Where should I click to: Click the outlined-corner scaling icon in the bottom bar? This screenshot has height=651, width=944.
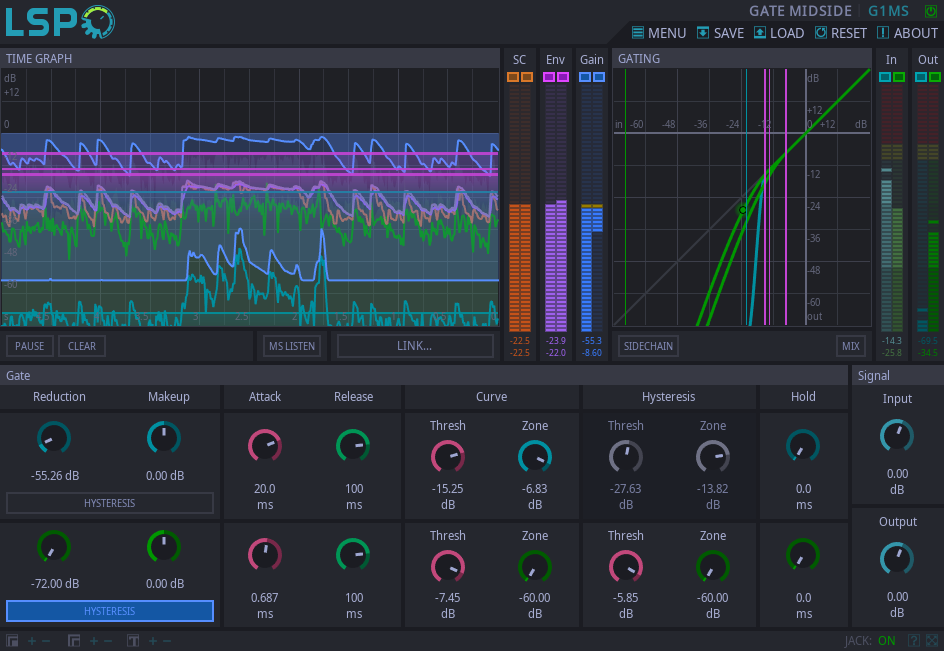tap(74, 641)
